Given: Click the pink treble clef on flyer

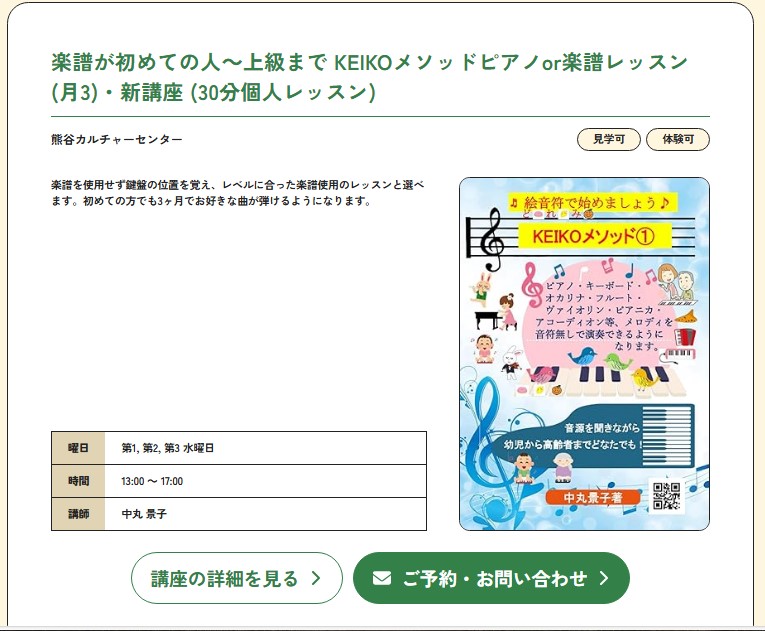Looking at the screenshot, I should [x=532, y=285].
